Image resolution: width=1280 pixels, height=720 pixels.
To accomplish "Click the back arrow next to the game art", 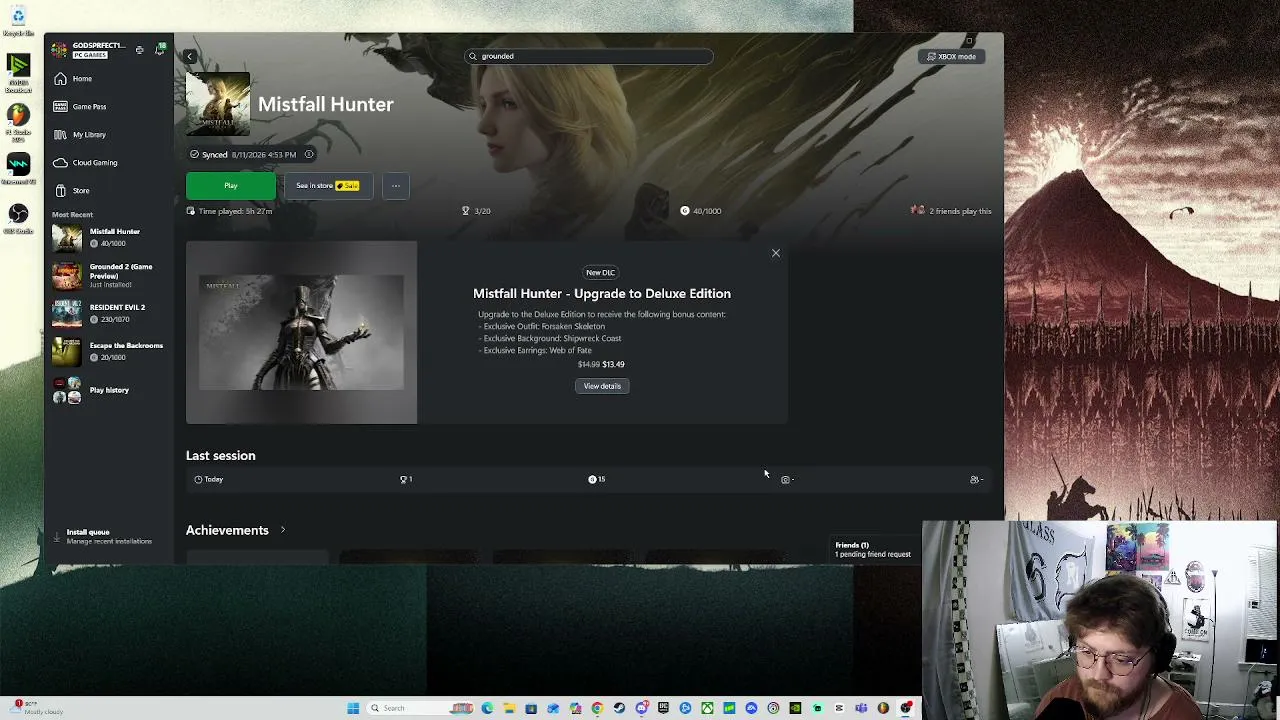I will [190, 56].
